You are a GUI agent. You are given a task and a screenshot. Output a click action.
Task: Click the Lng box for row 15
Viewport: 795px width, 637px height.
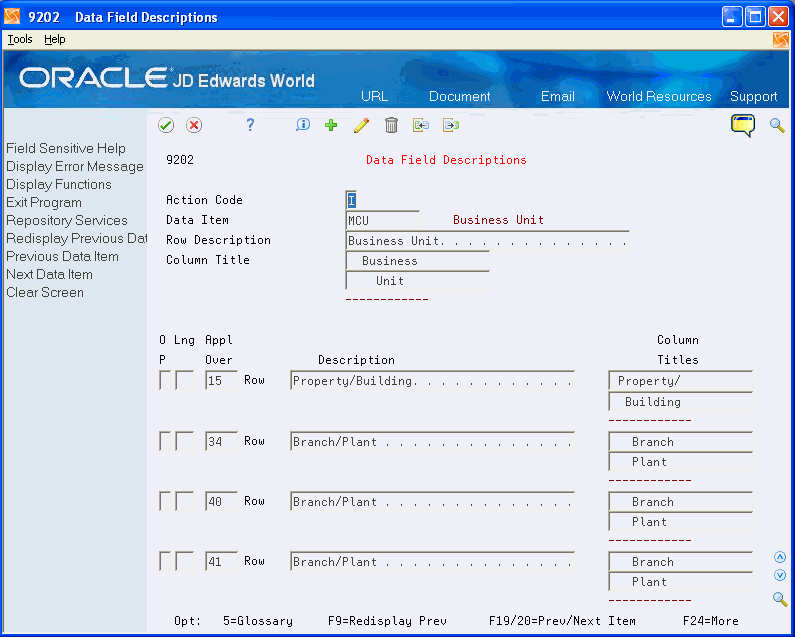click(185, 380)
